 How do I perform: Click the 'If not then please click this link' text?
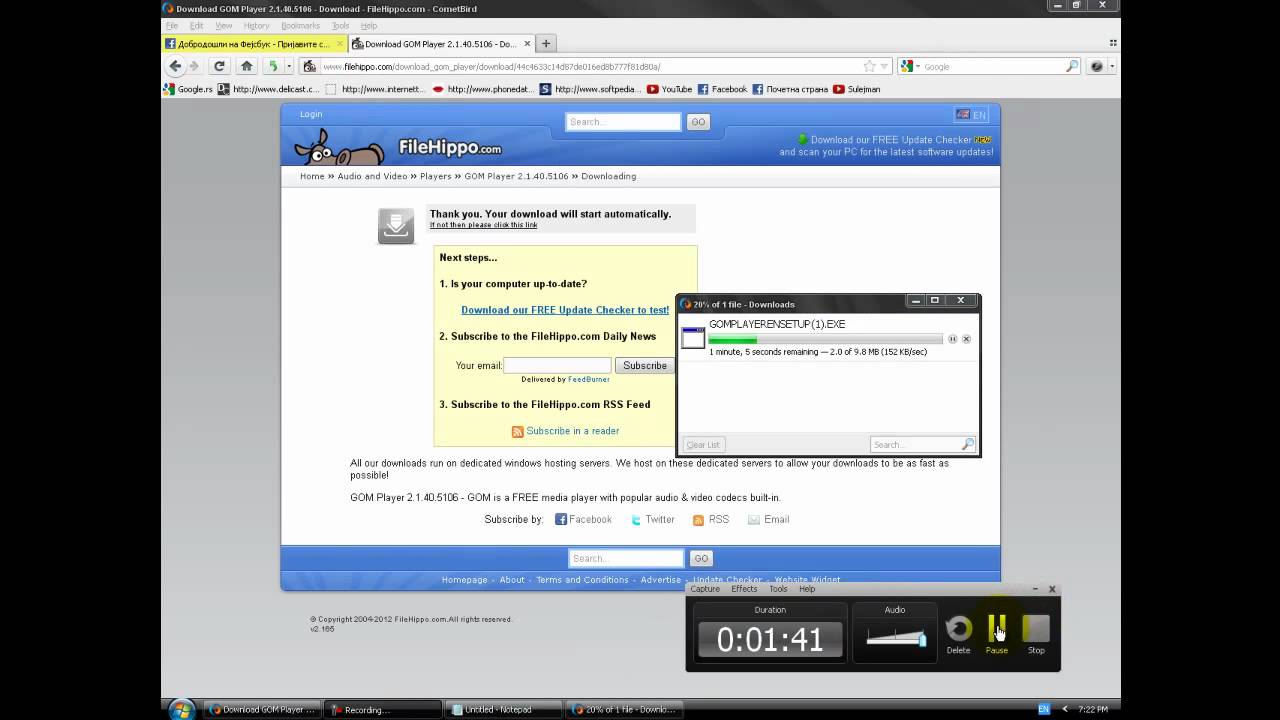483,225
